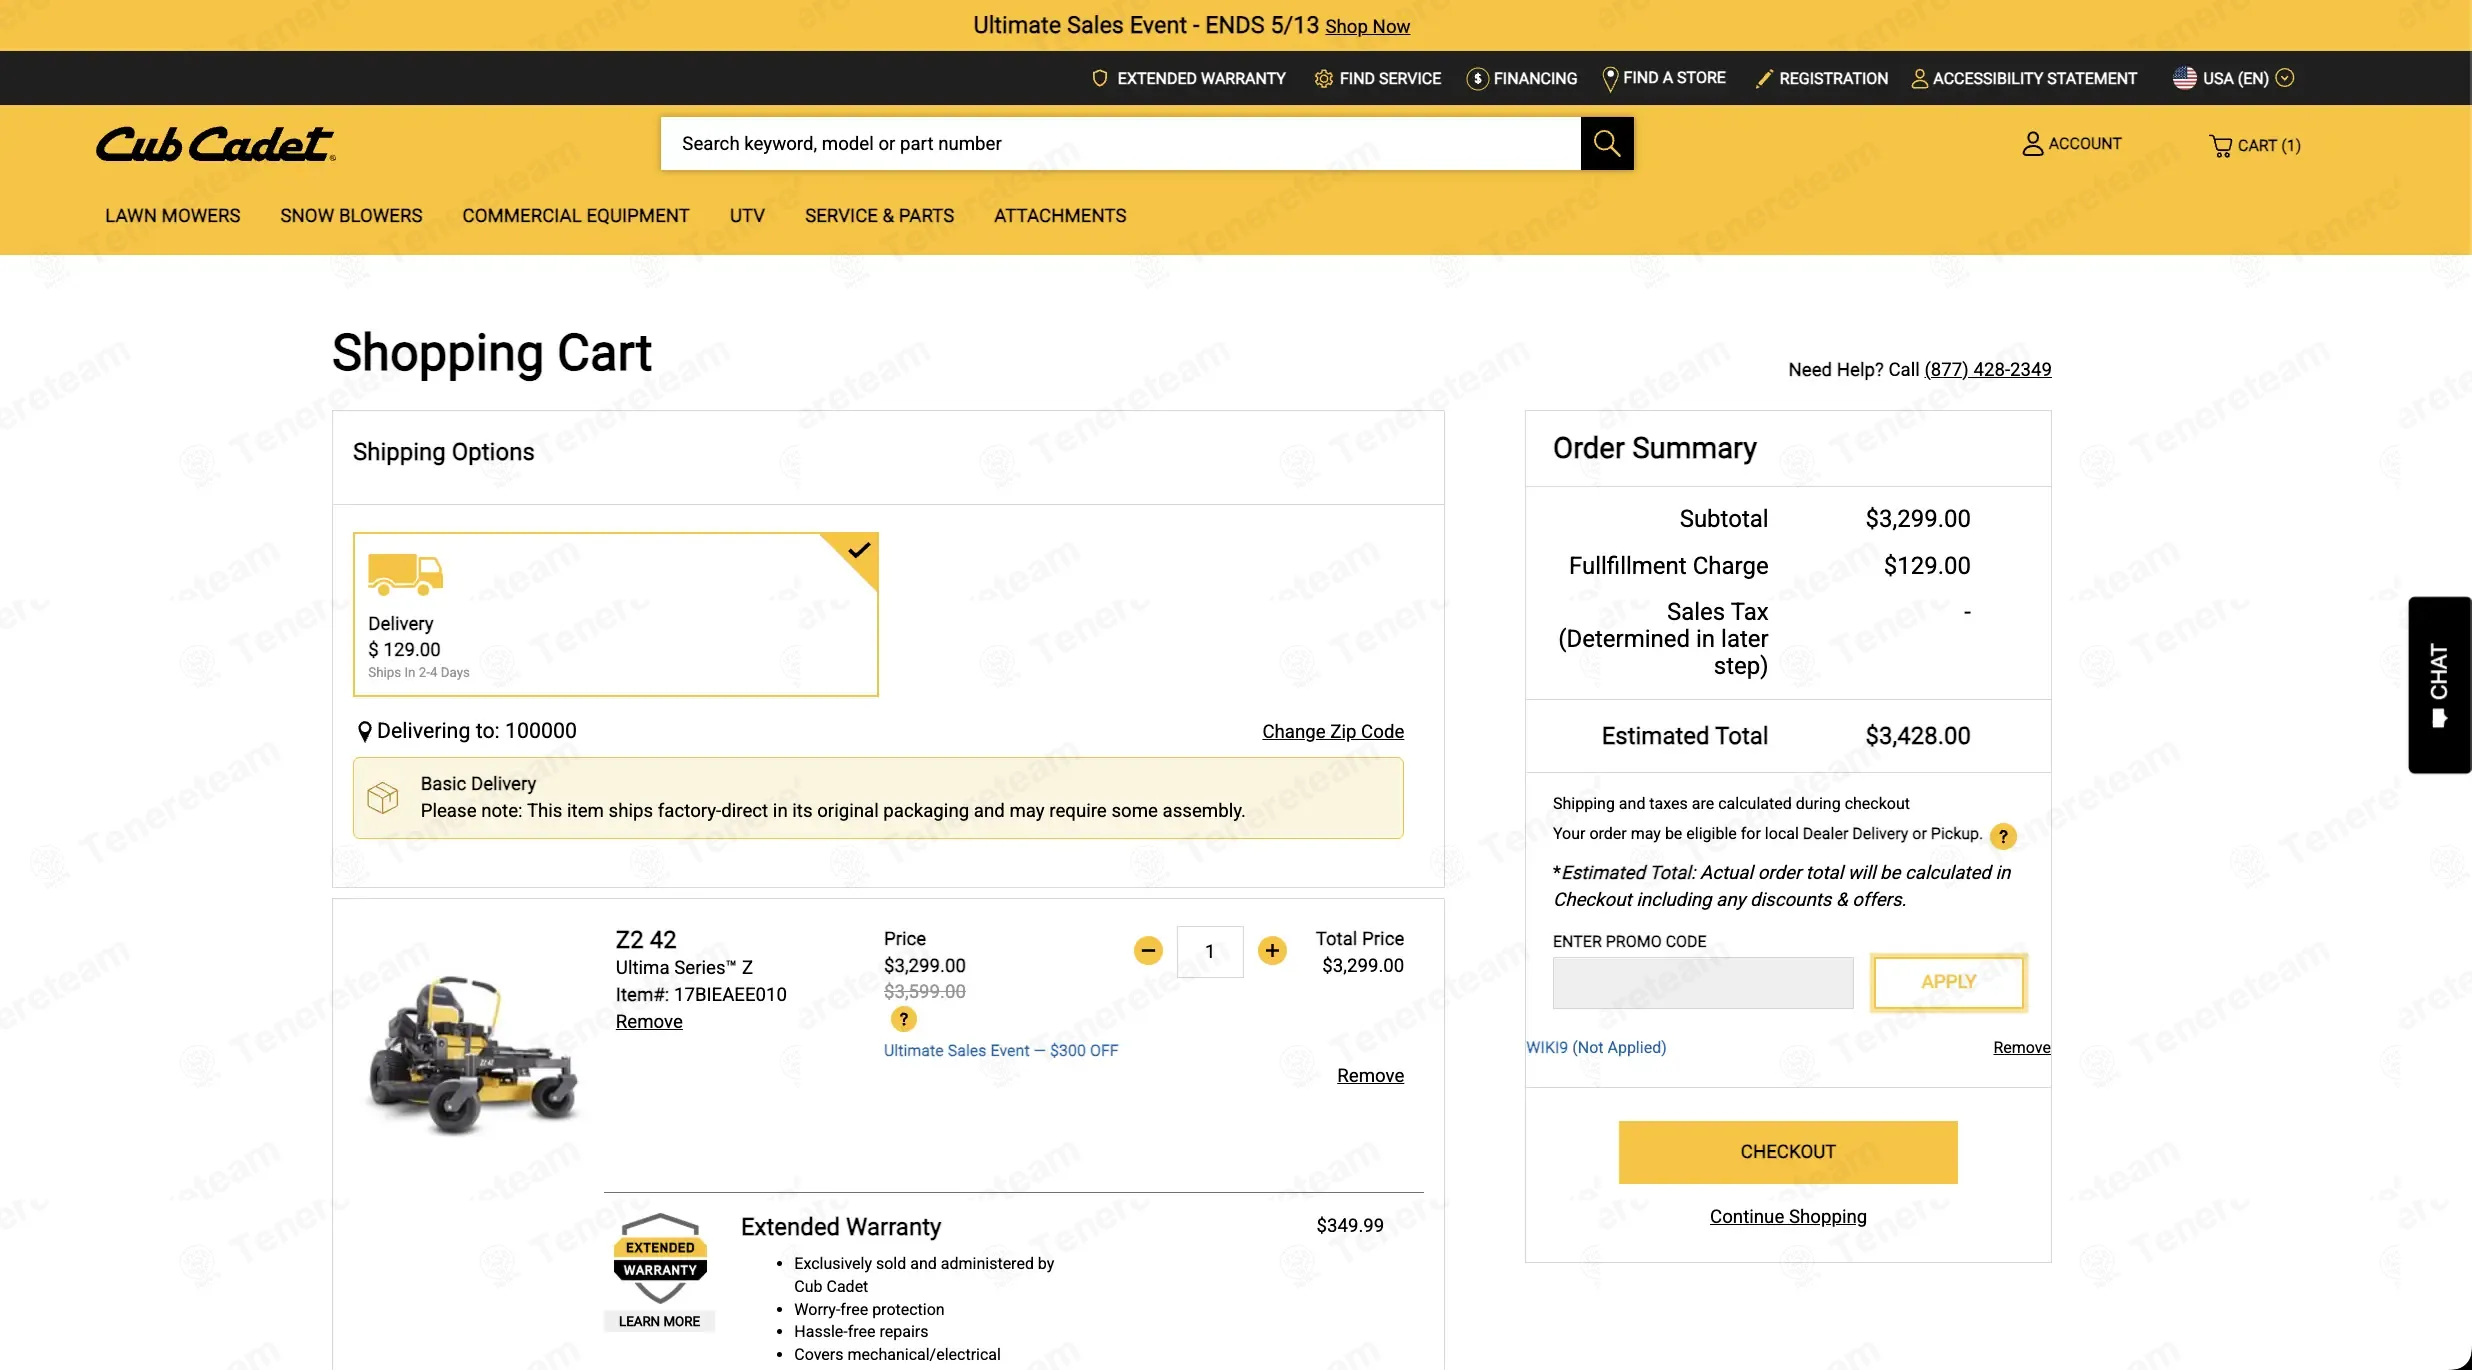Open Find Service gear link
Screen dimensions: 2472x1370
pyautogui.click(x=1378, y=78)
